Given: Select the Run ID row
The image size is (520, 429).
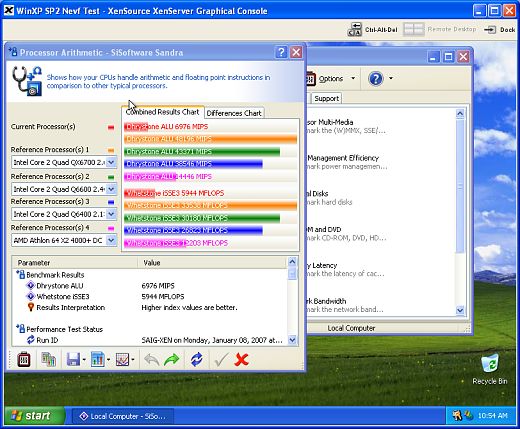Looking at the screenshot, I should pos(149,340).
